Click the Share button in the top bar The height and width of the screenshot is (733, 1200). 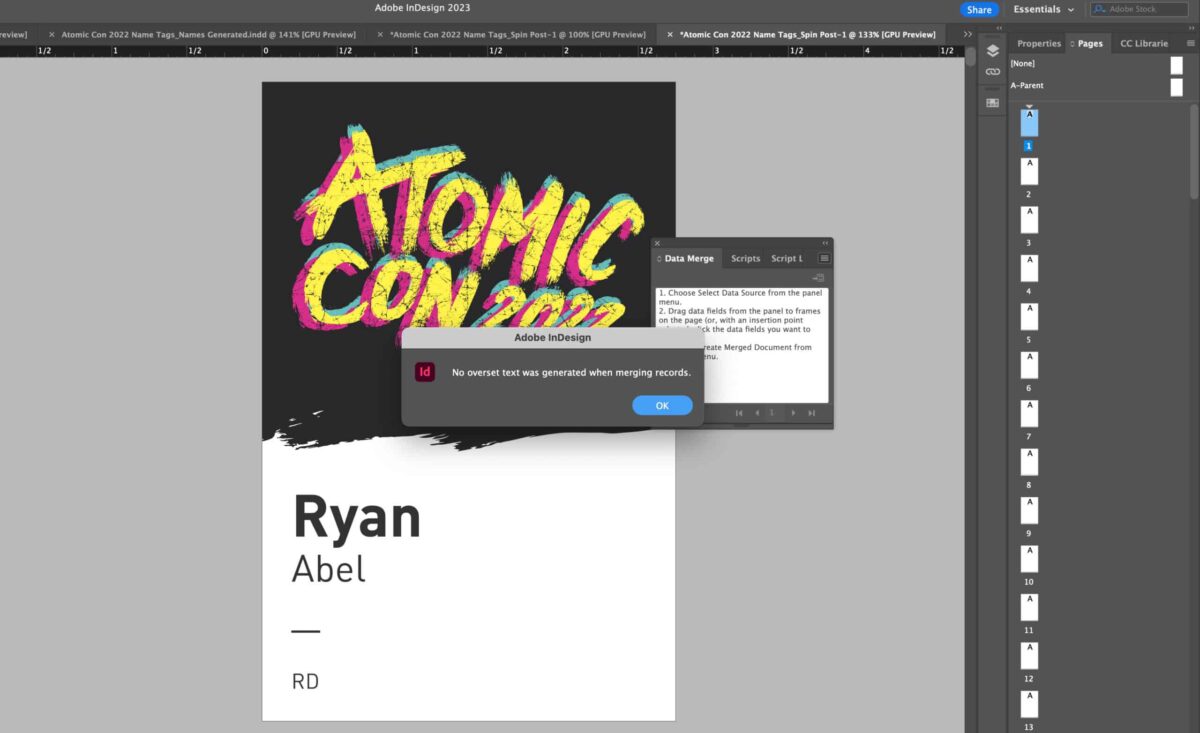(x=978, y=8)
